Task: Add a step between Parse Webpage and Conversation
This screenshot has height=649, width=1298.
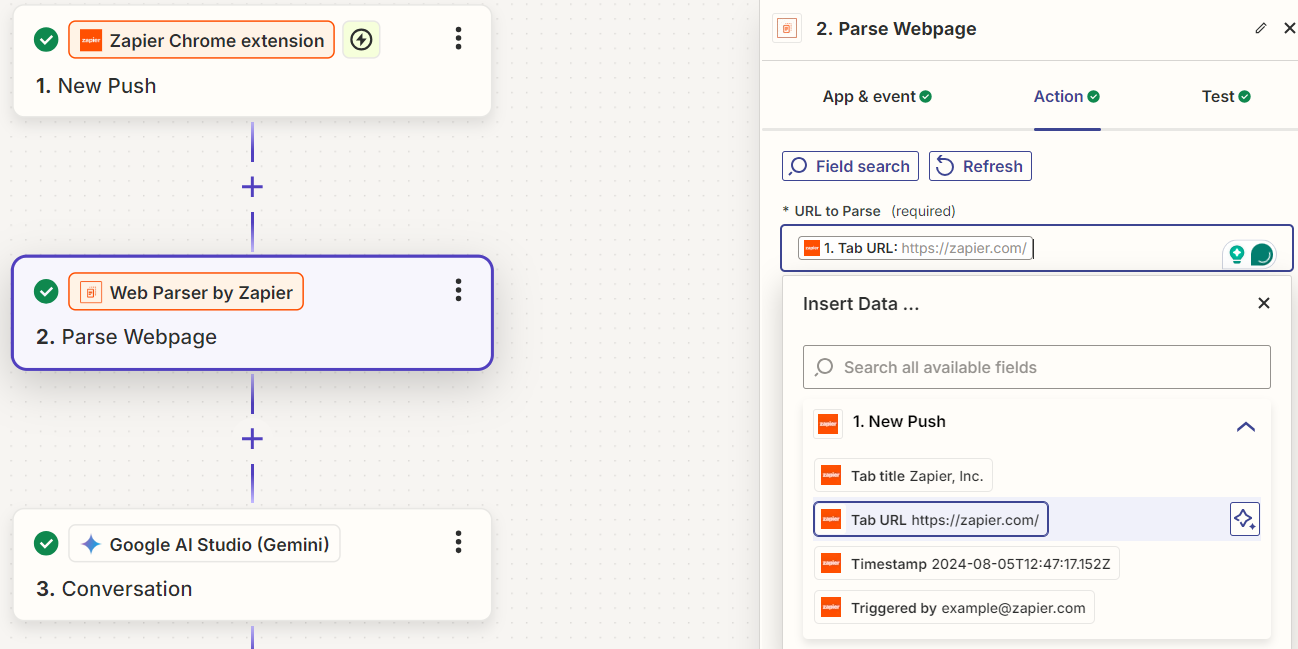Action: click(252, 439)
